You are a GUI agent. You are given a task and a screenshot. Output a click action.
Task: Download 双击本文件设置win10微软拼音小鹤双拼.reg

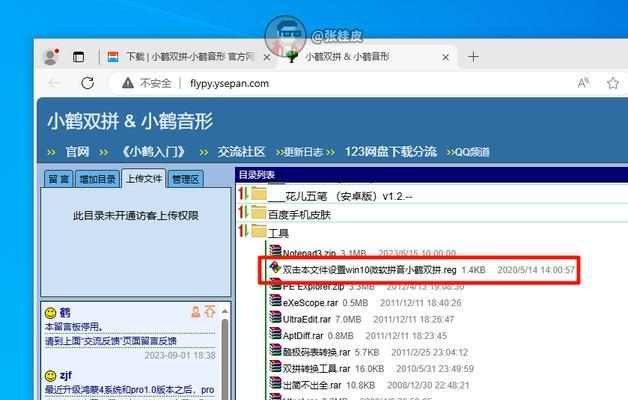pos(369,270)
